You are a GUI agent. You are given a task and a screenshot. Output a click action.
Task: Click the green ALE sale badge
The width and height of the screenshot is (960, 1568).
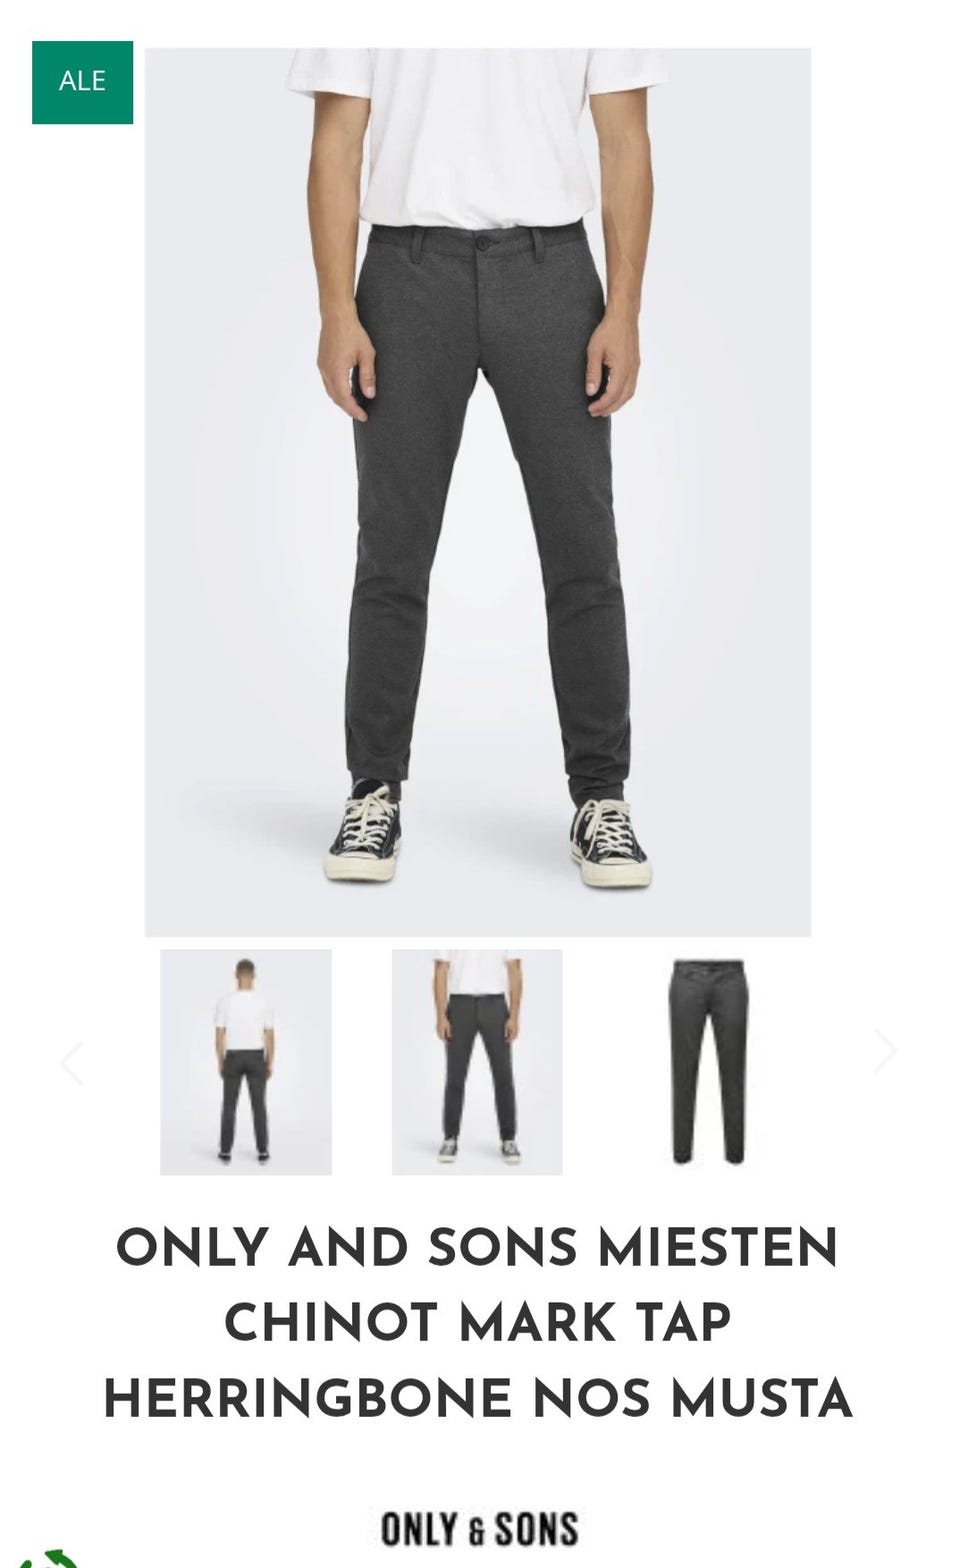82,82
